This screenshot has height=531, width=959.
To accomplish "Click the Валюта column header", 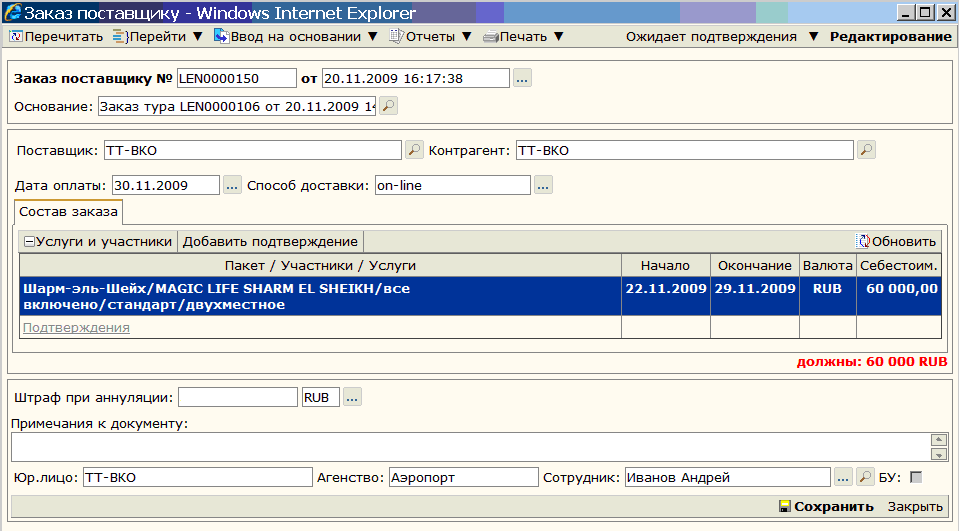I will click(828, 266).
